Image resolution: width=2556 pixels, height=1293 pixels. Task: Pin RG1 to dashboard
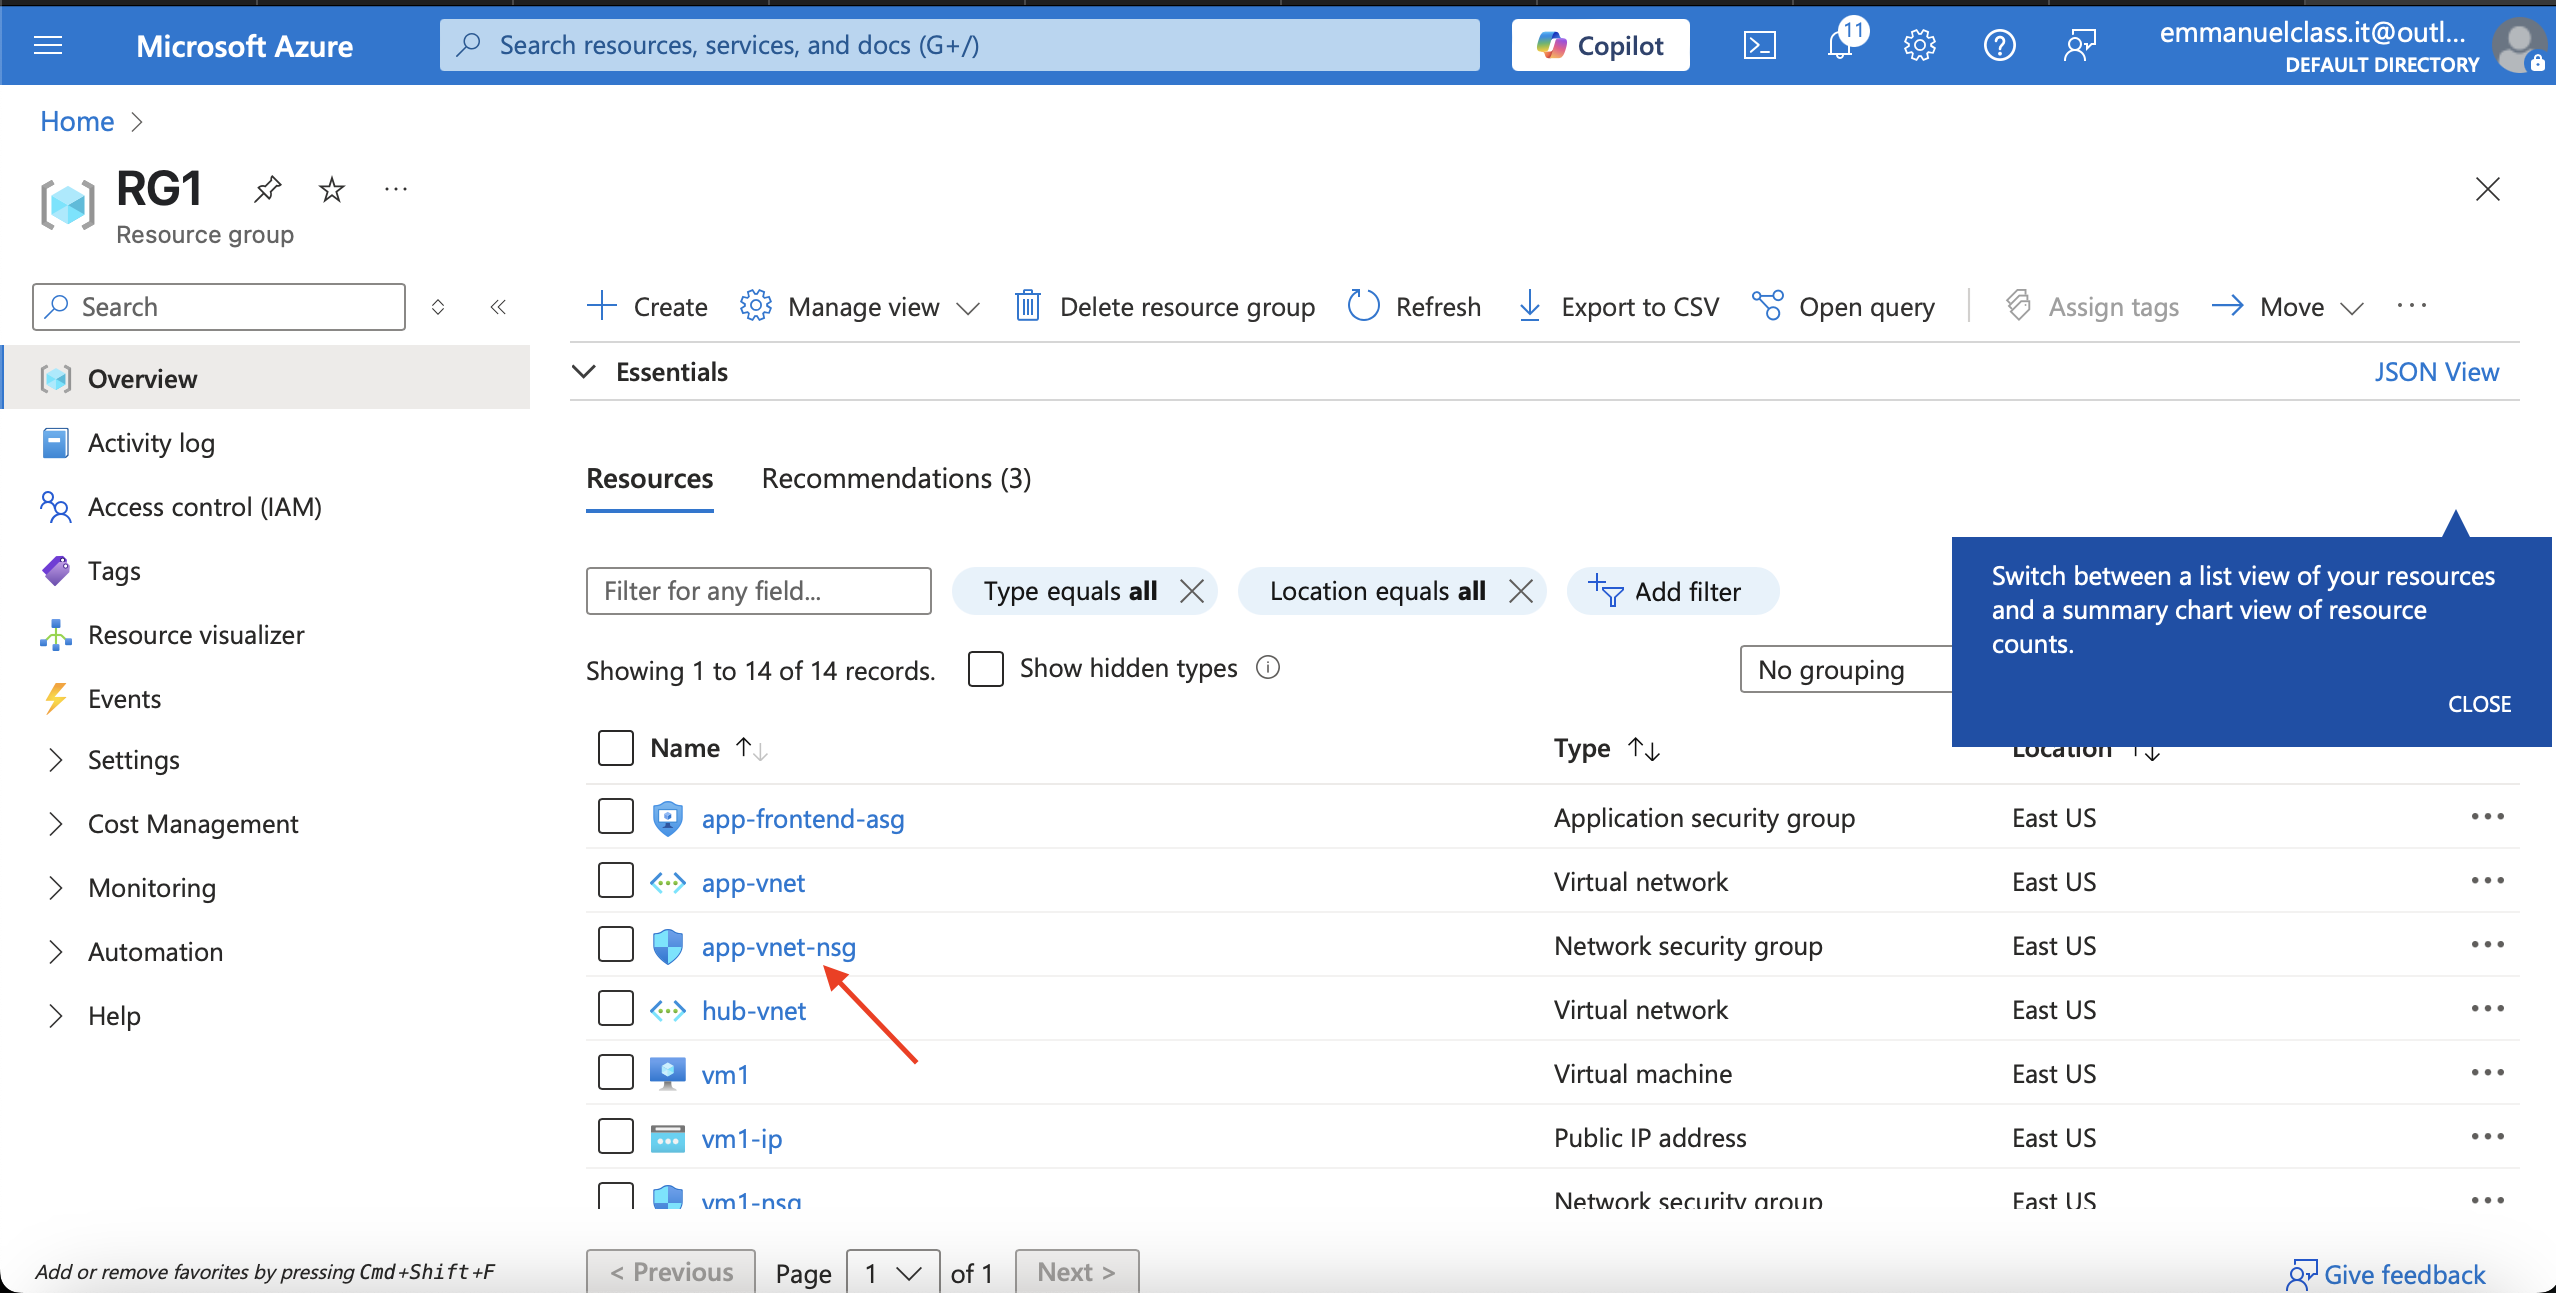[268, 189]
